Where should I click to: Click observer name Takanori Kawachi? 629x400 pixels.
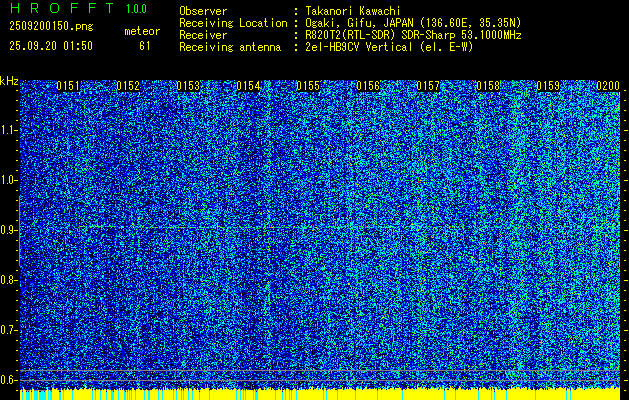[x=353, y=11]
